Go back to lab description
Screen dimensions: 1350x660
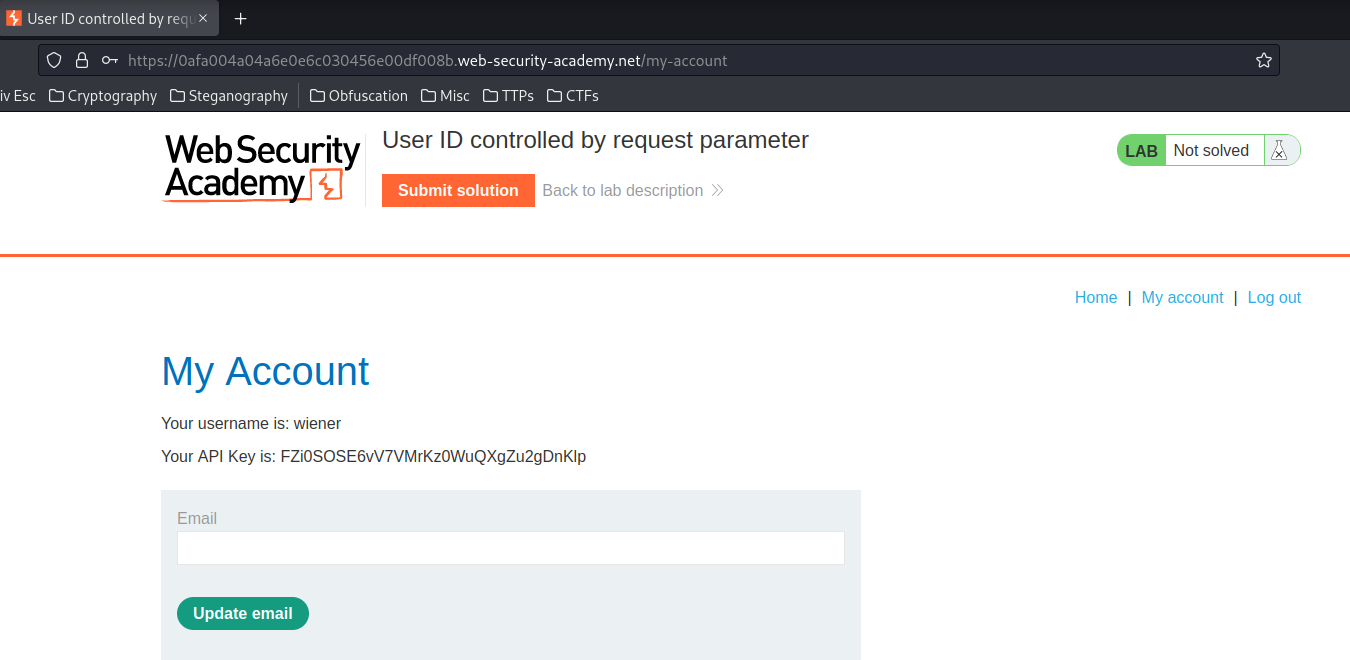[633, 190]
